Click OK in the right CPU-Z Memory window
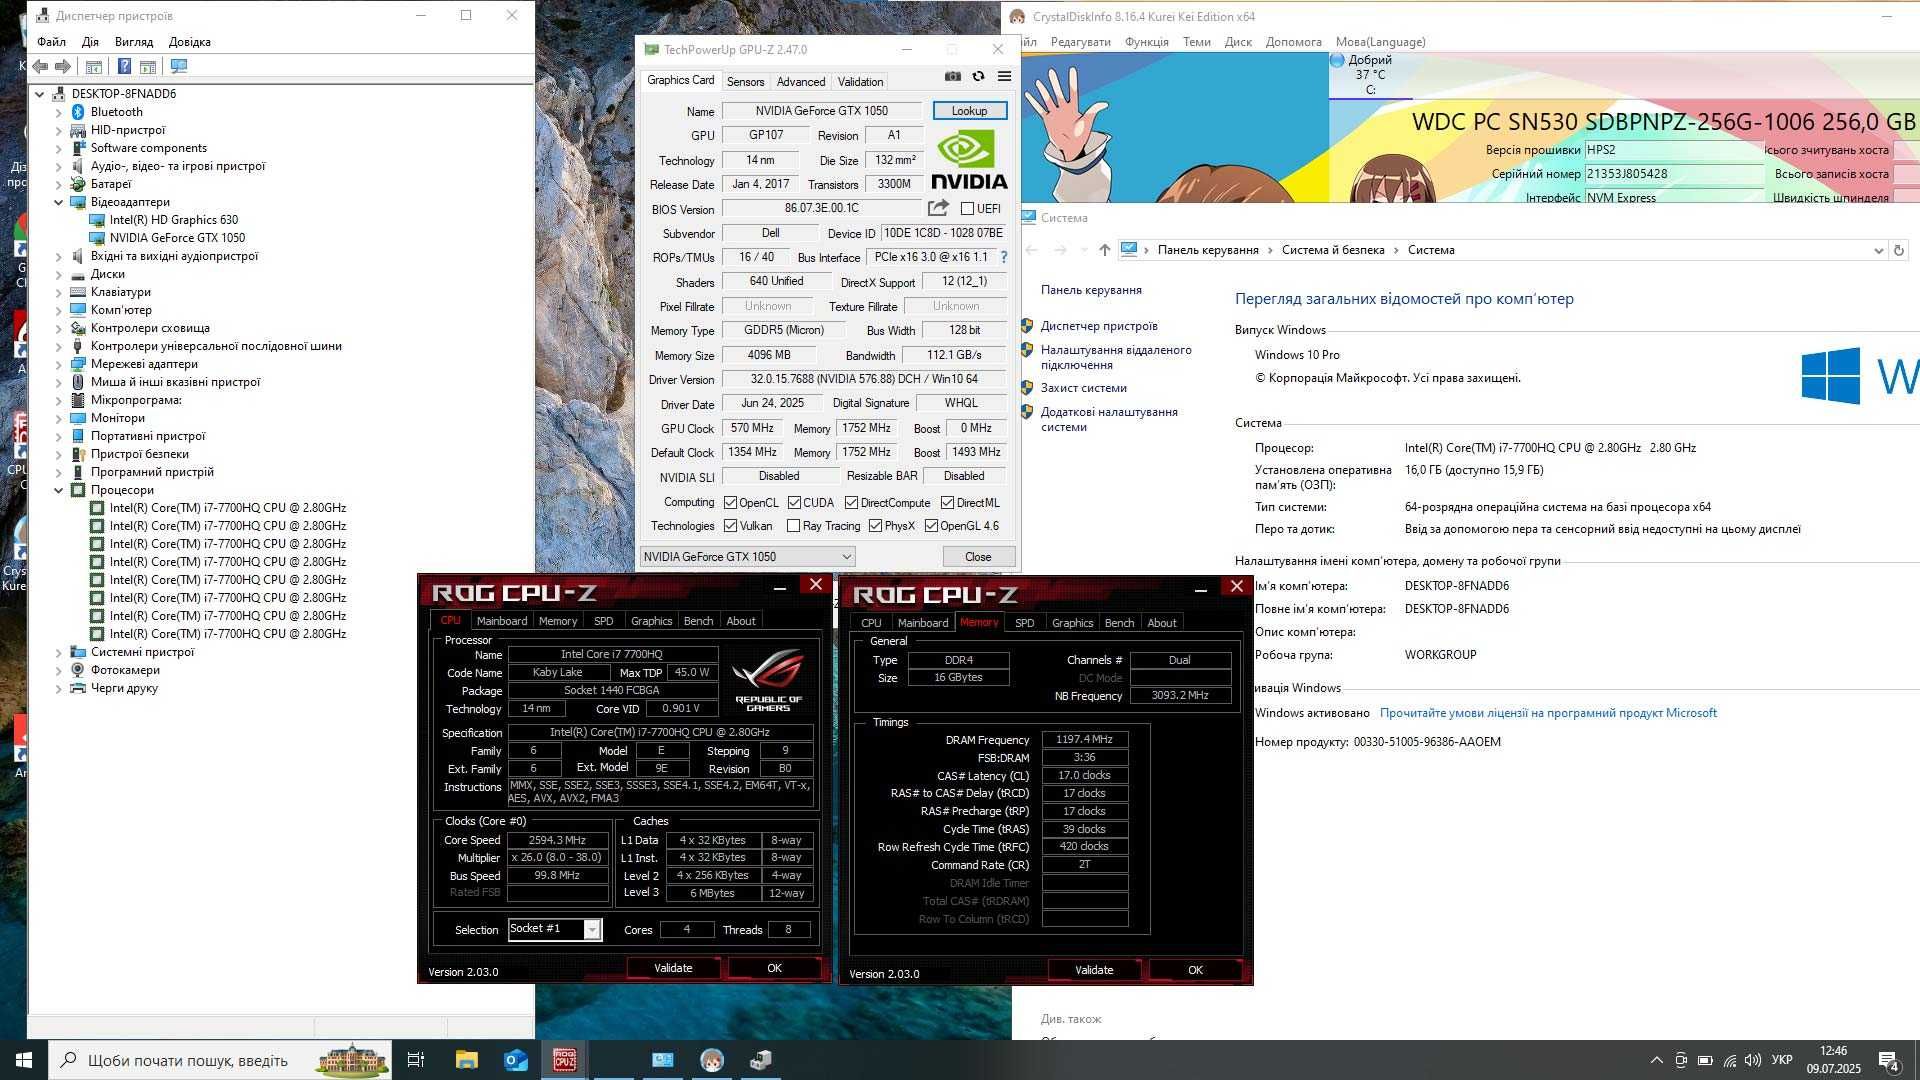 pos(1195,970)
